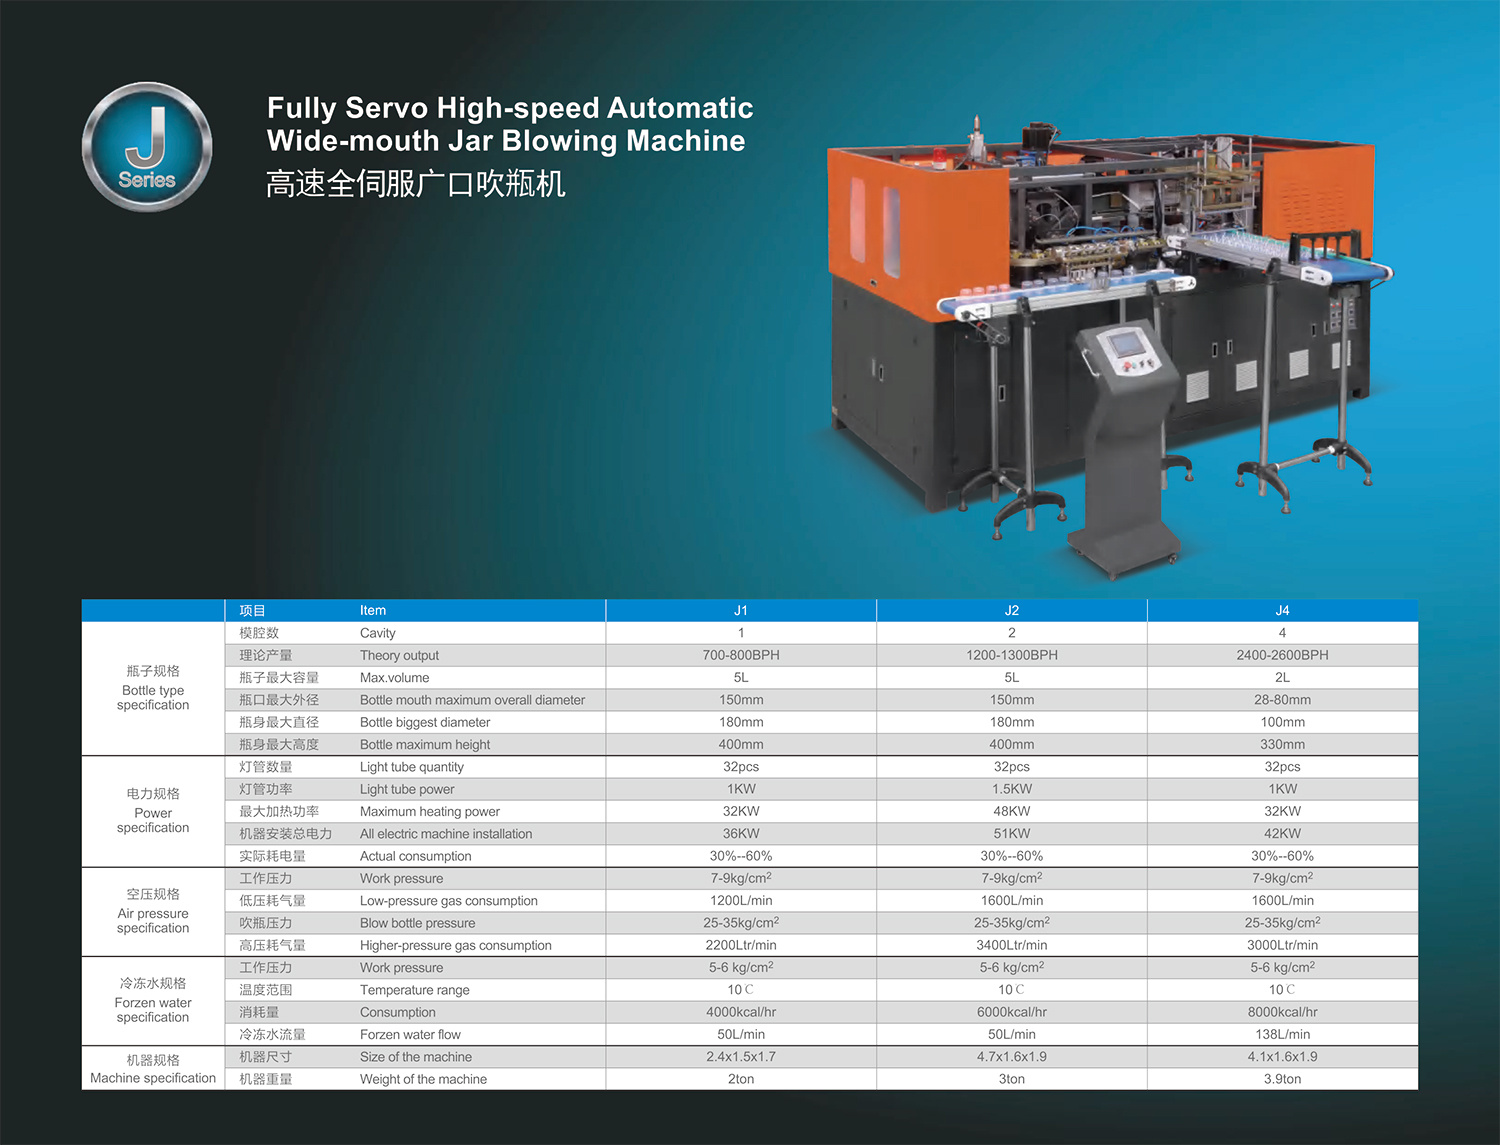Click the 'Low-pressure gas consumption' row label
Viewport: 1500px width, 1145px height.
(x=449, y=901)
